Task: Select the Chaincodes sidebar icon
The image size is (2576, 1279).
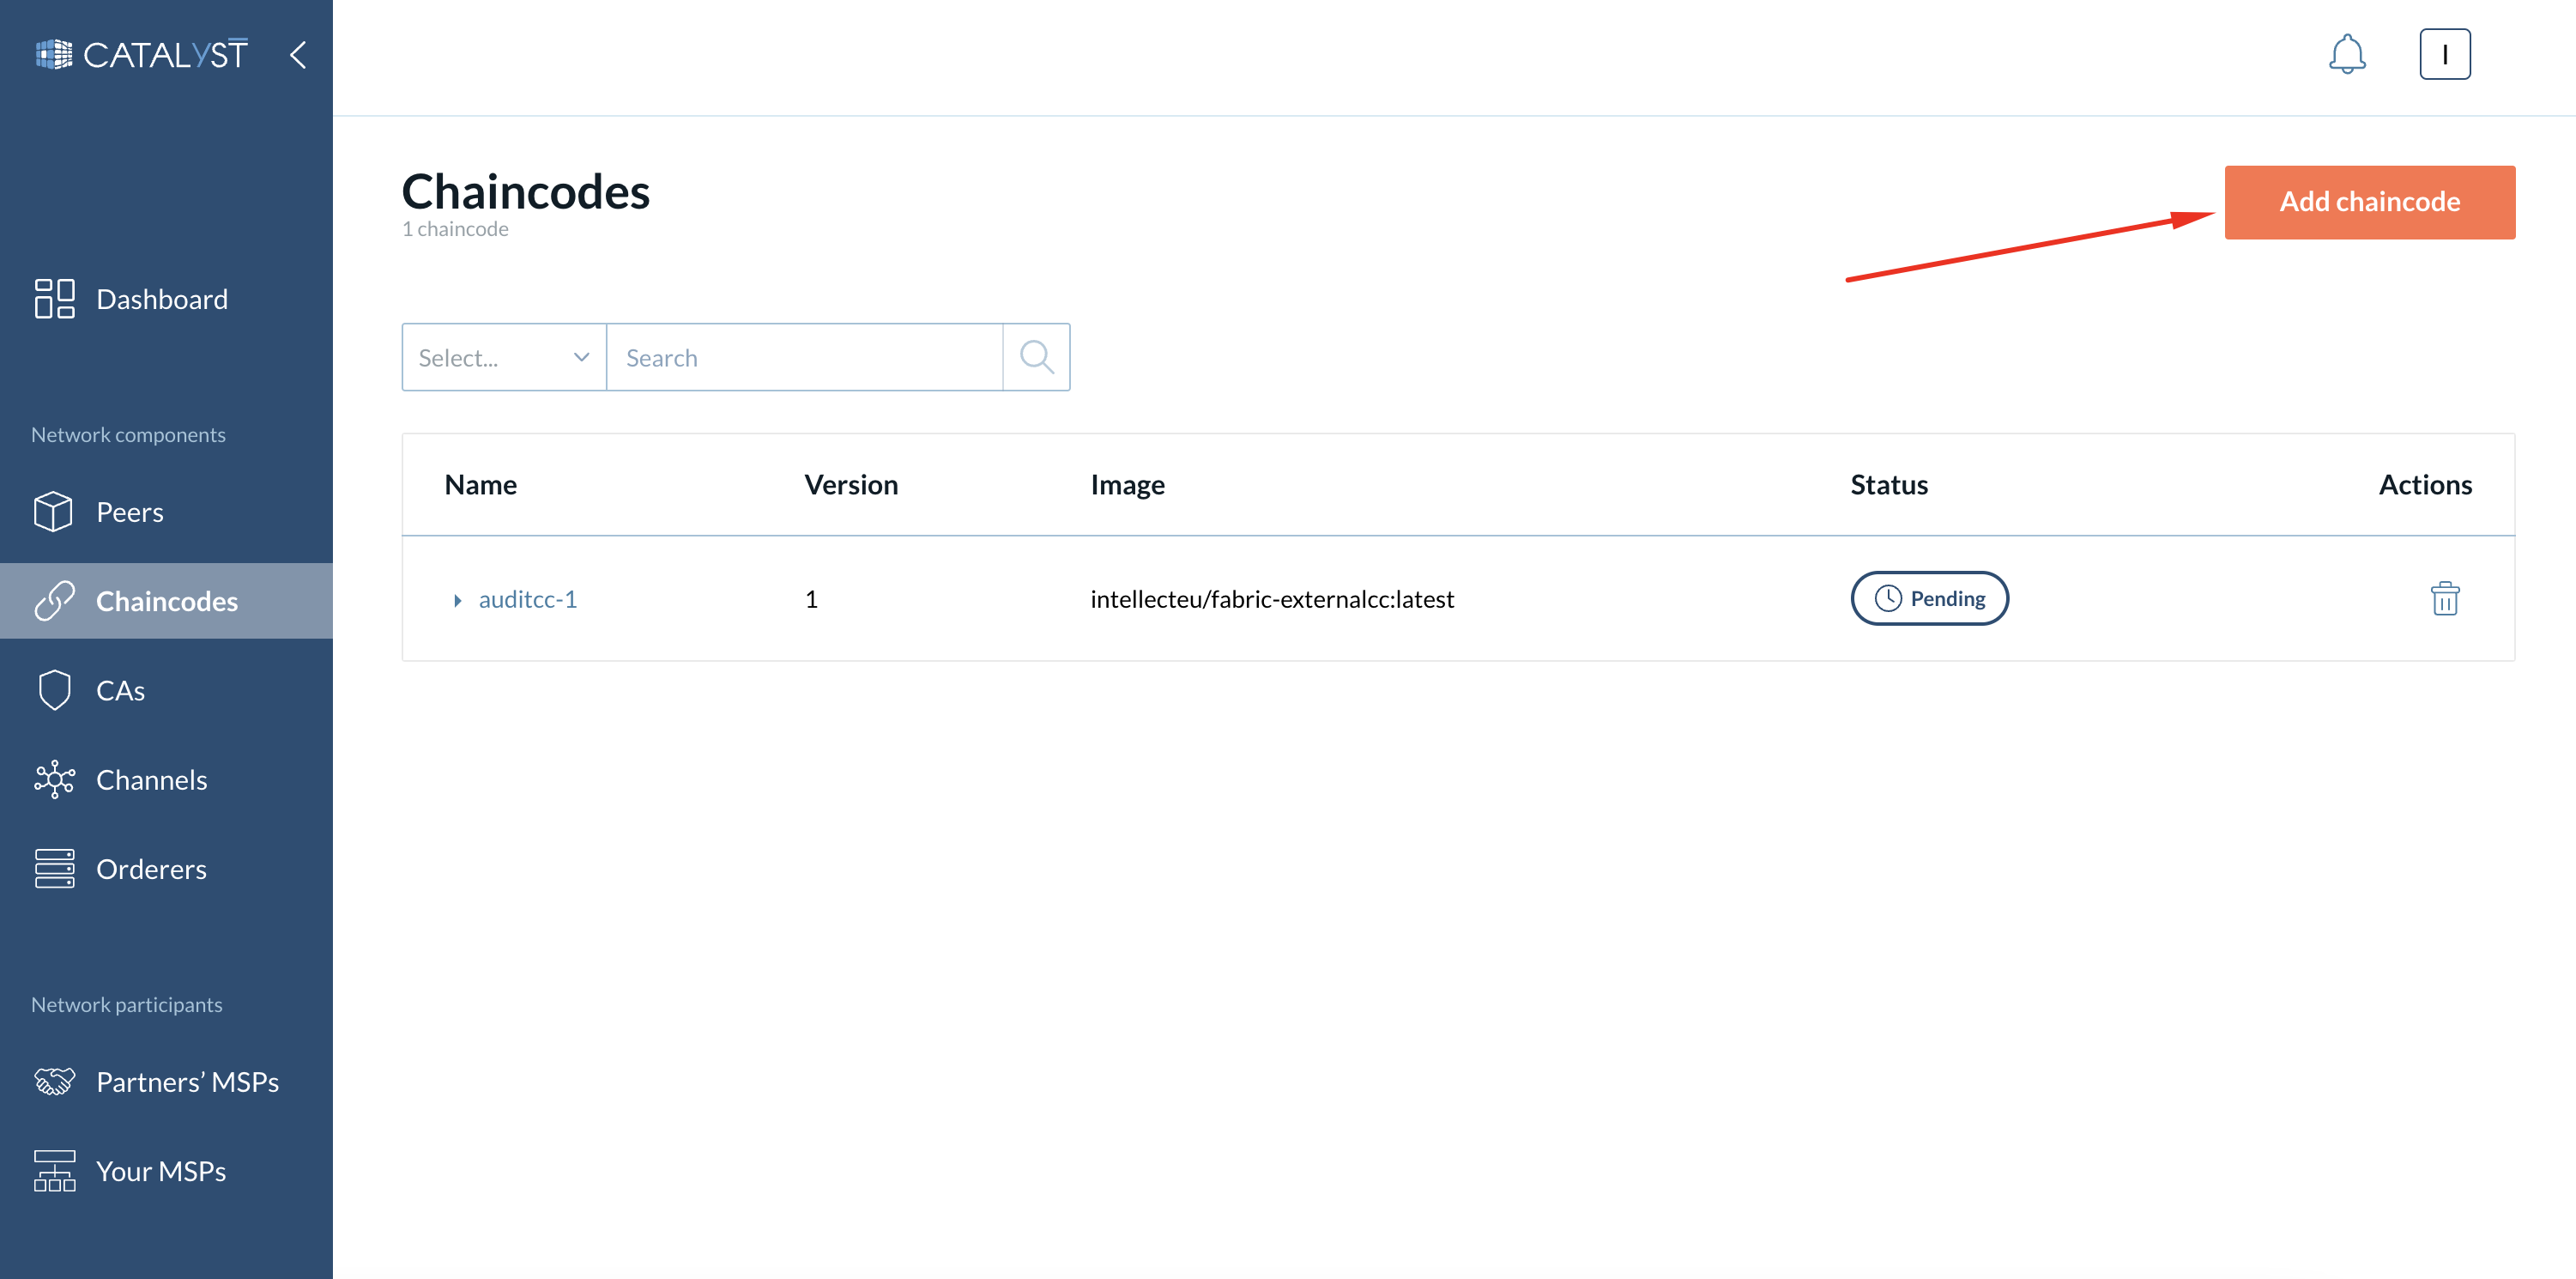Action: tap(55, 600)
